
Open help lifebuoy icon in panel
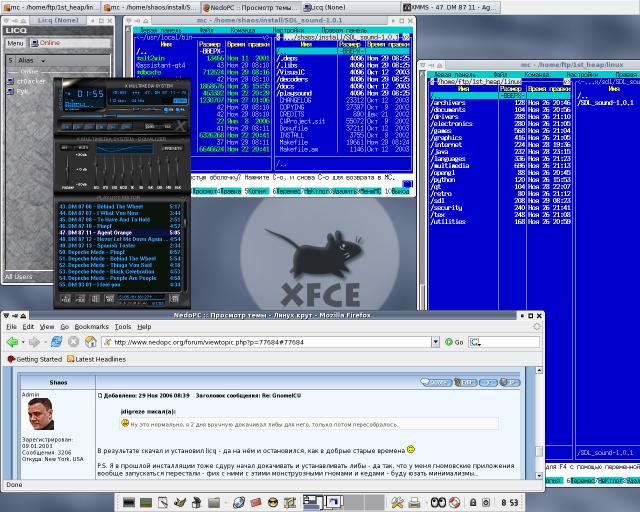454,502
